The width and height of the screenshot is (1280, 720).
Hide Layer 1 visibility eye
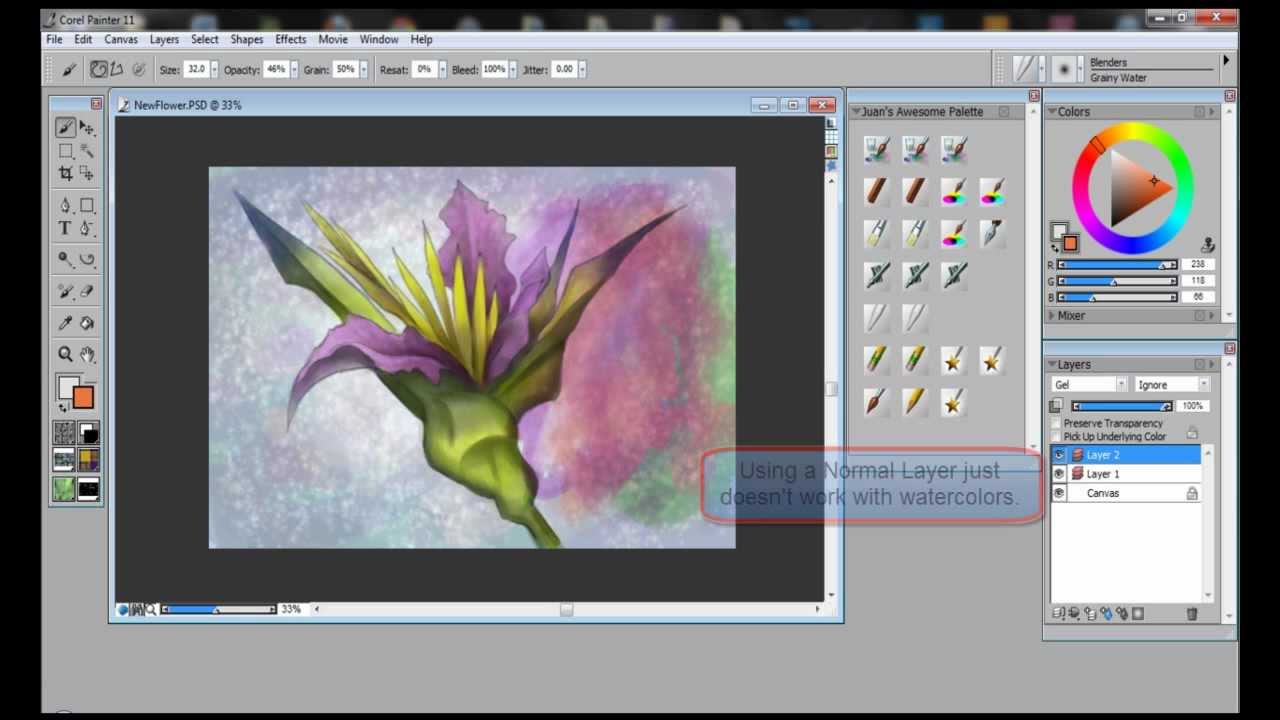click(x=1058, y=473)
